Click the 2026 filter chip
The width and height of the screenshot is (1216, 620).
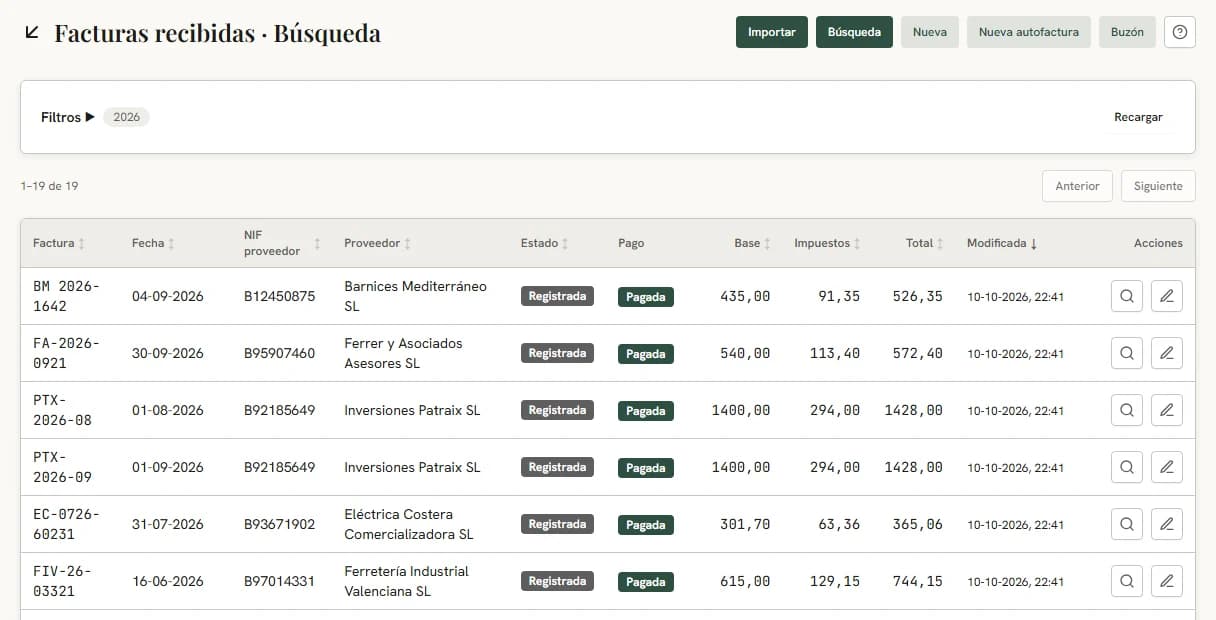pyautogui.click(x=126, y=117)
